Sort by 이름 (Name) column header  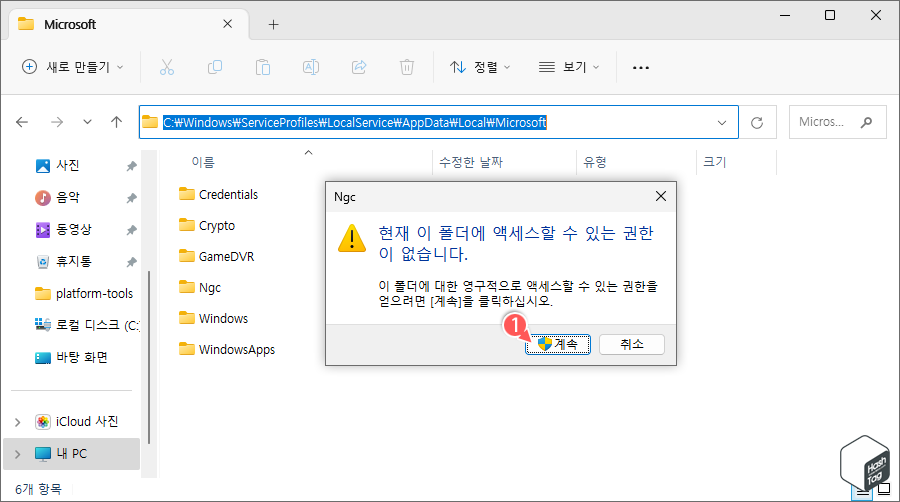(203, 162)
